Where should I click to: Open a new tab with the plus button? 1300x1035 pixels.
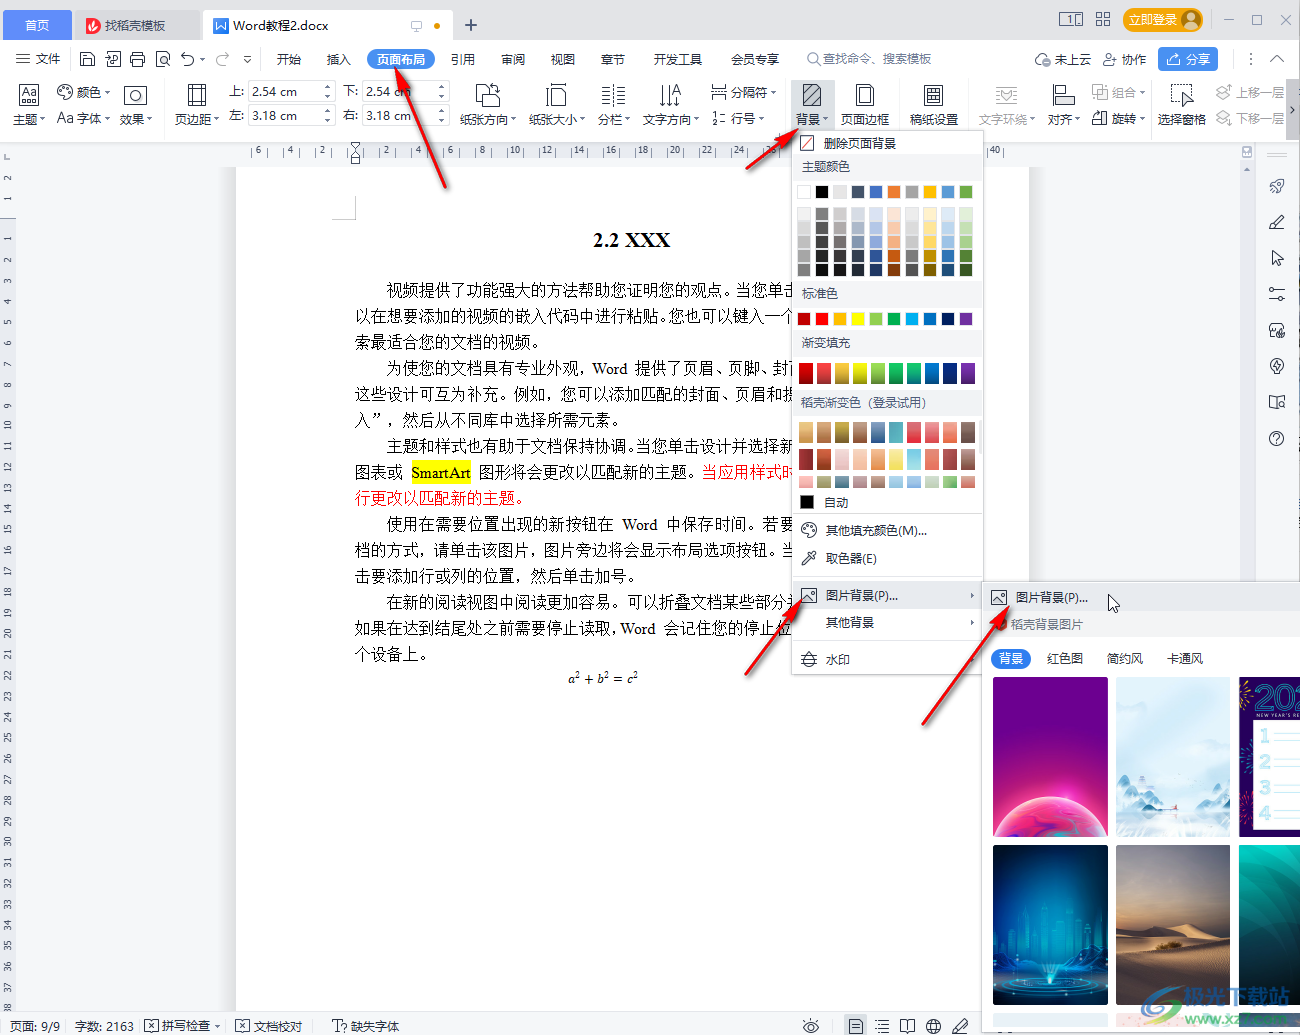pos(471,25)
